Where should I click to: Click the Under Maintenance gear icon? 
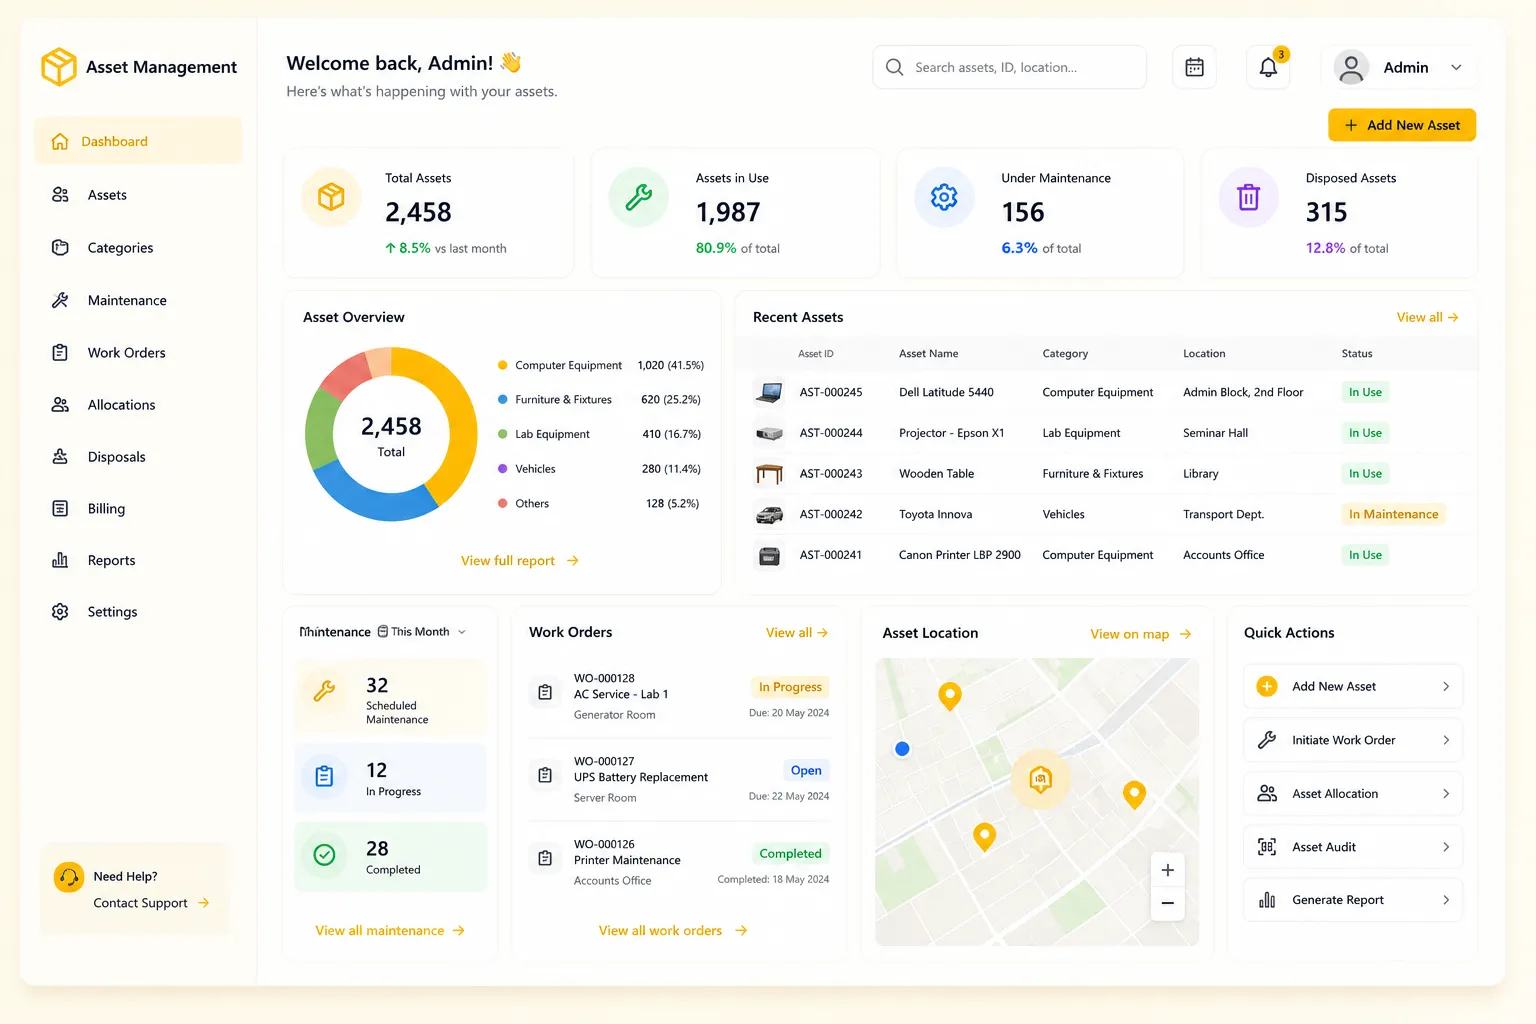[944, 197]
